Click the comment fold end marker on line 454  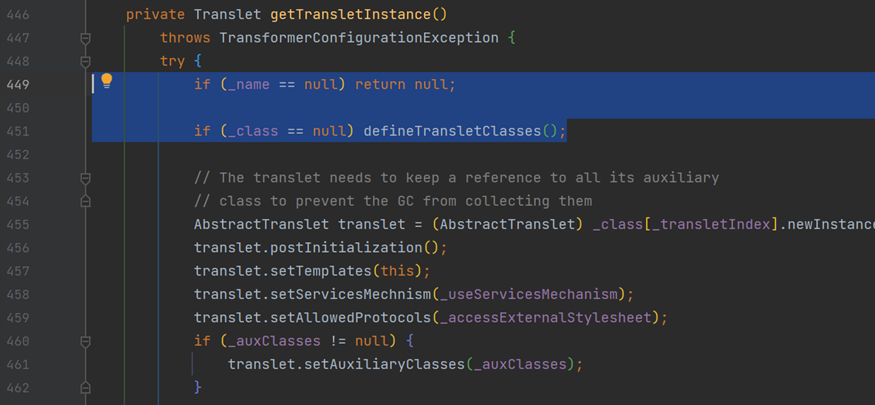85,201
